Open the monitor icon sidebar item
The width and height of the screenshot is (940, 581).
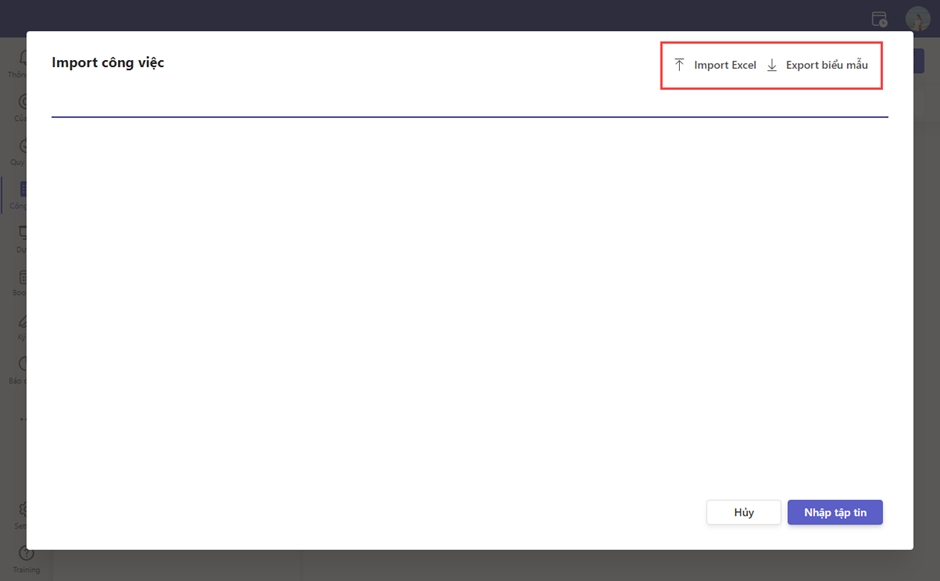point(22,236)
